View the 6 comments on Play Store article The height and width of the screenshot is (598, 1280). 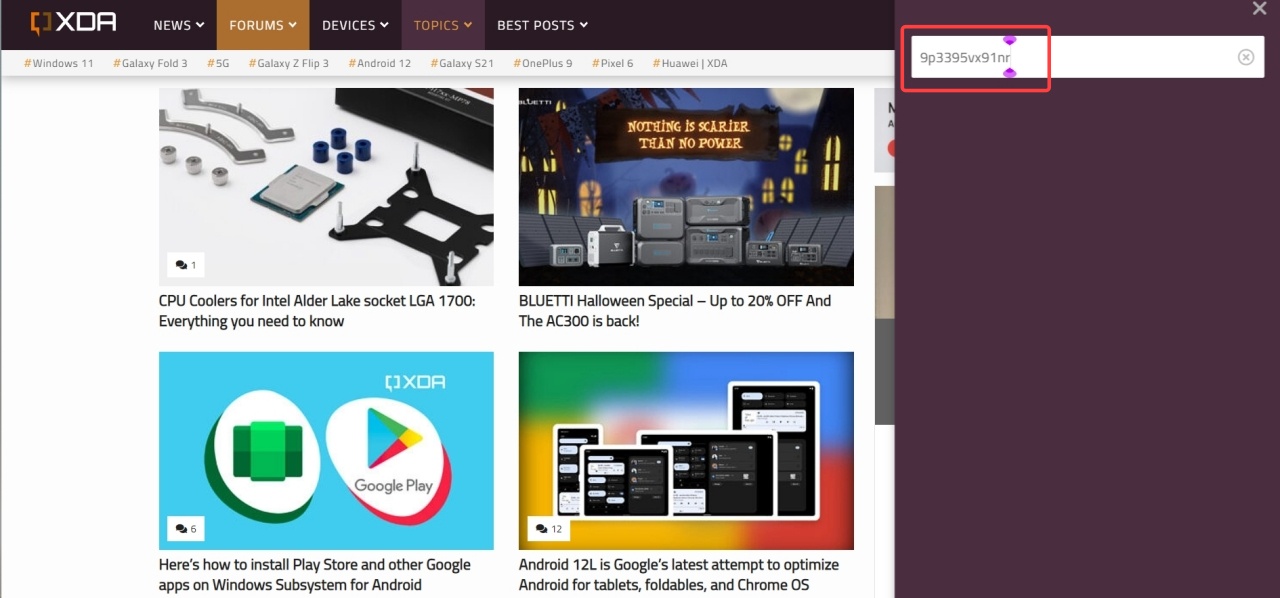186,528
